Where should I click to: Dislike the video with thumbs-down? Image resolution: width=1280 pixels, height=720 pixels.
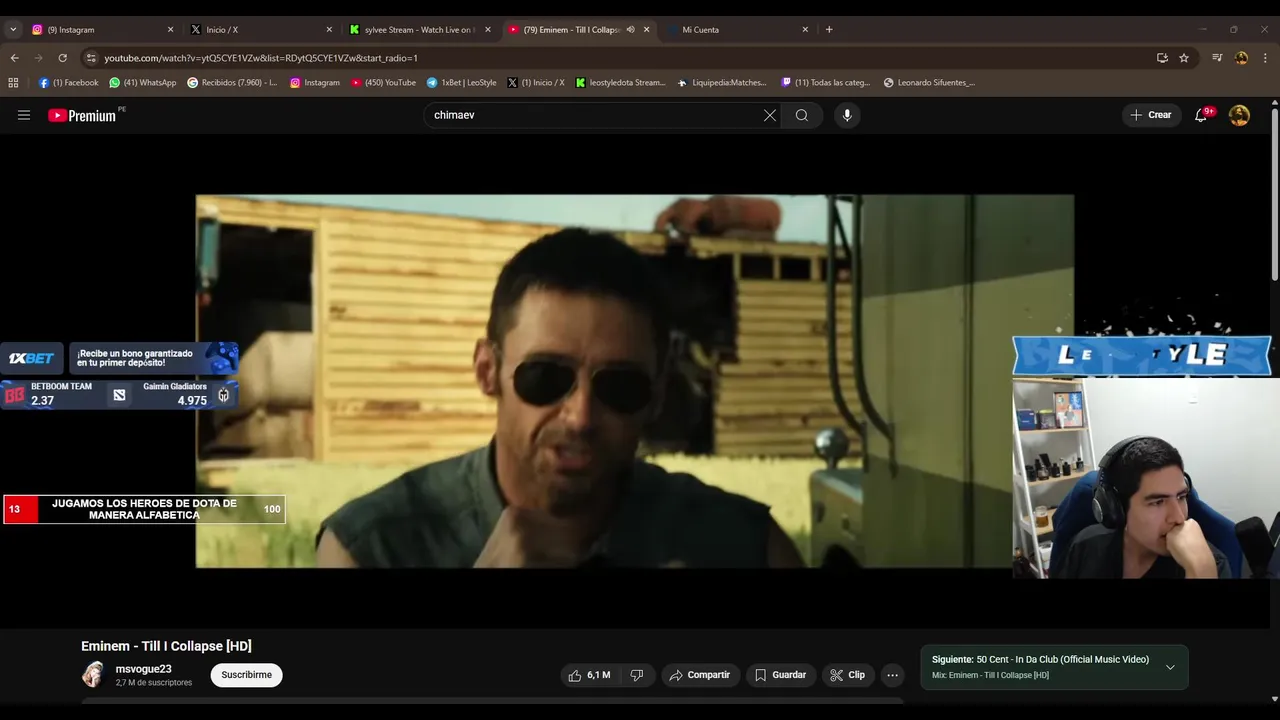click(x=637, y=675)
